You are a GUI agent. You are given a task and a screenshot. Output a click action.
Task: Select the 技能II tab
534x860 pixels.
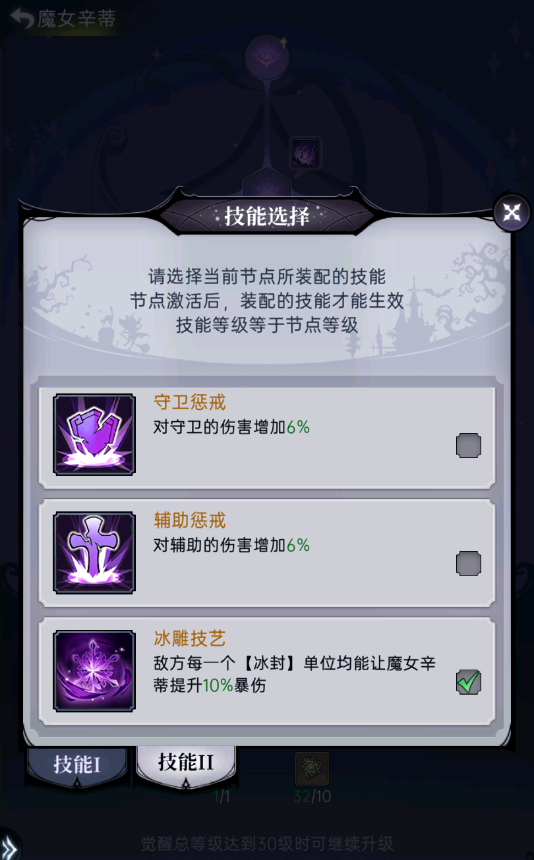(186, 764)
